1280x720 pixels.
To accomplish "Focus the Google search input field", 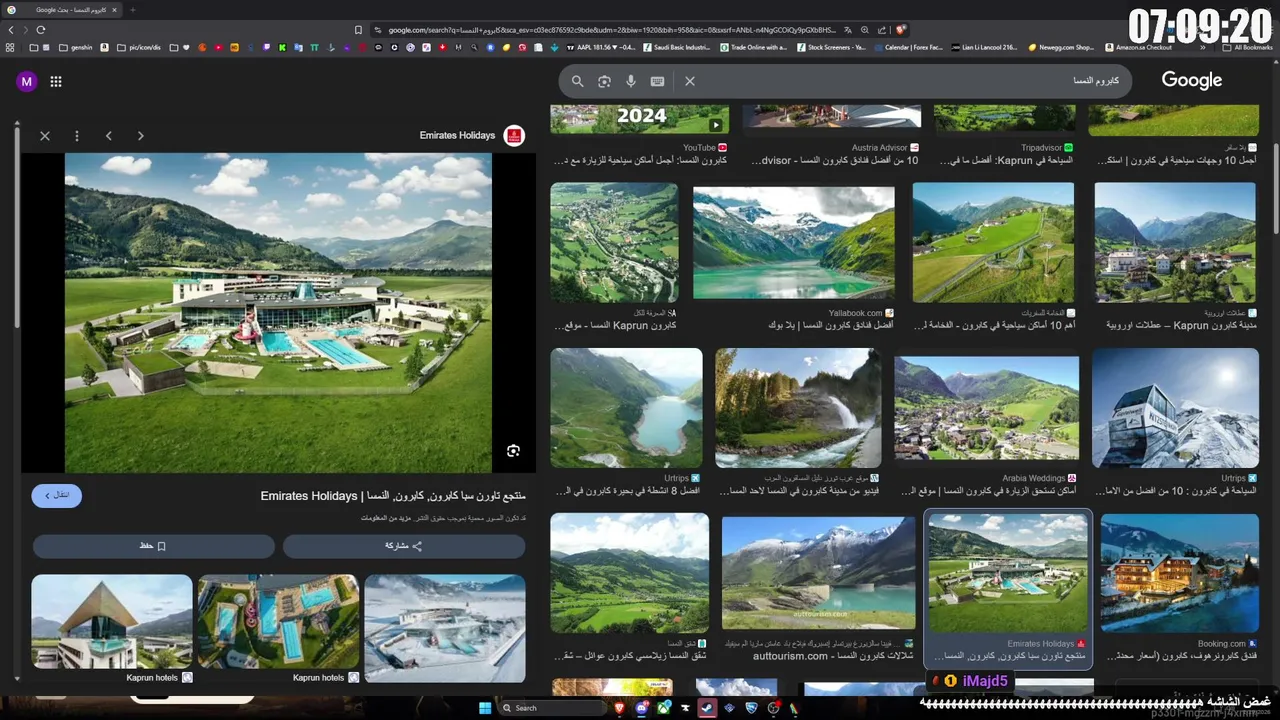I will click(x=910, y=81).
